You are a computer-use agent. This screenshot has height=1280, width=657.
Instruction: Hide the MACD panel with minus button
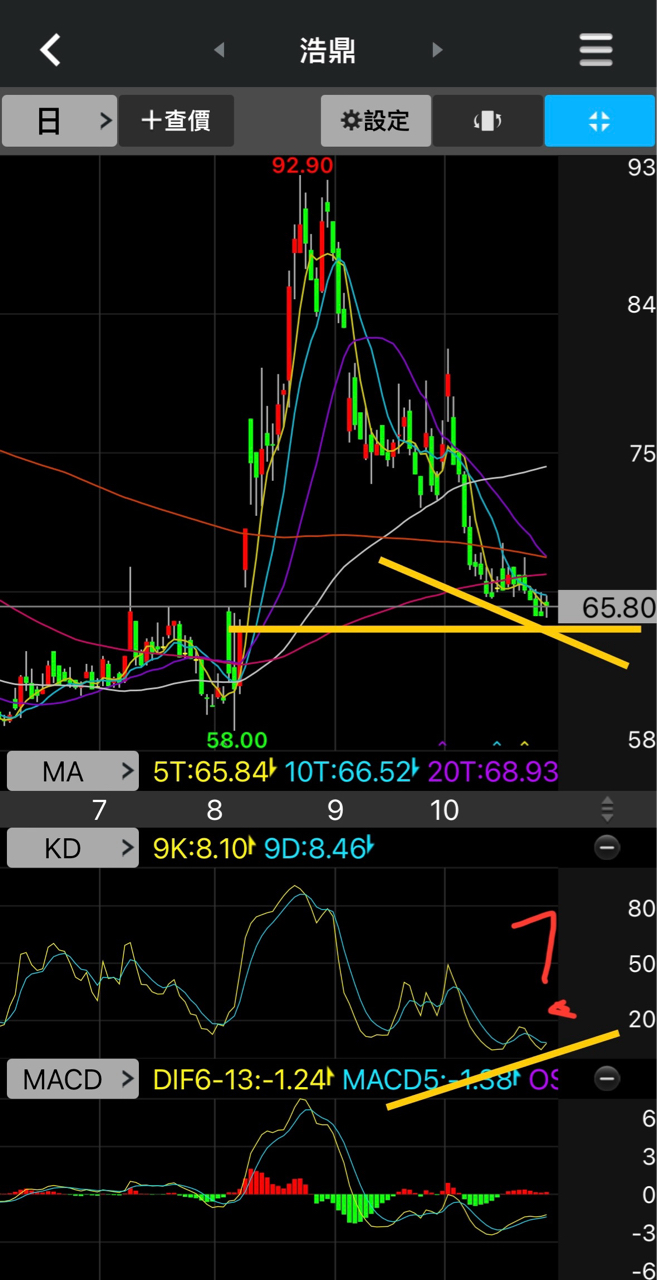[x=606, y=1078]
